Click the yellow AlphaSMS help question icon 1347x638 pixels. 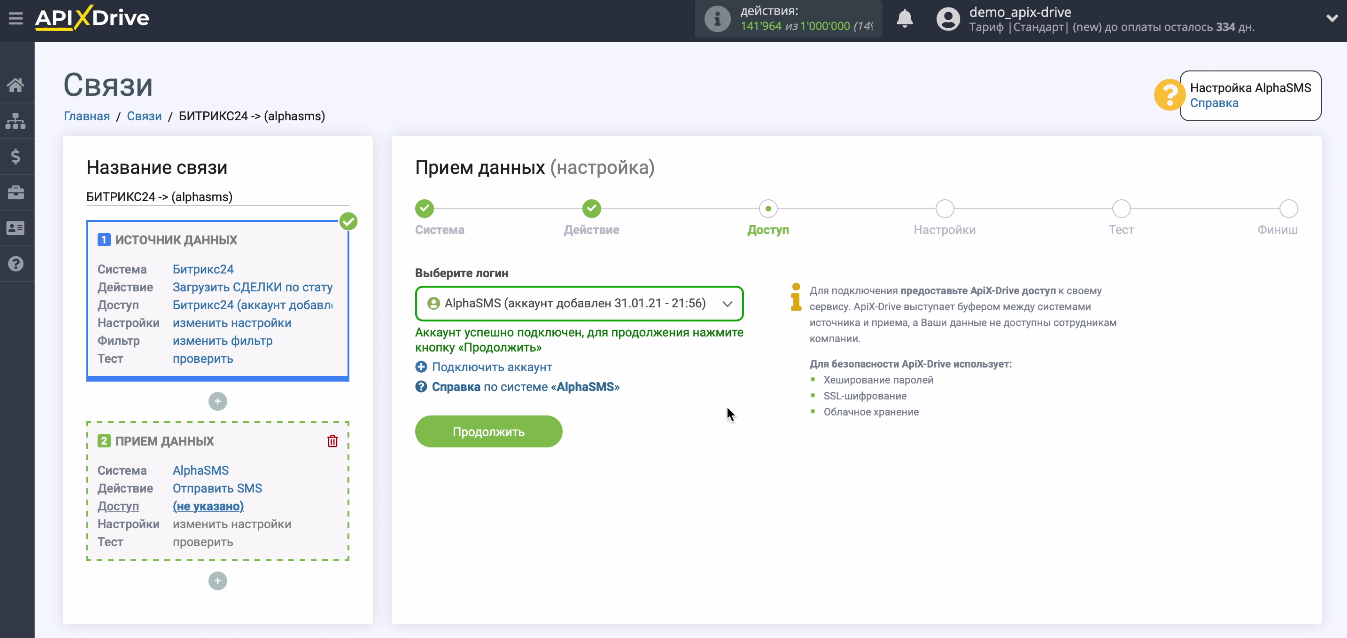pos(1168,95)
